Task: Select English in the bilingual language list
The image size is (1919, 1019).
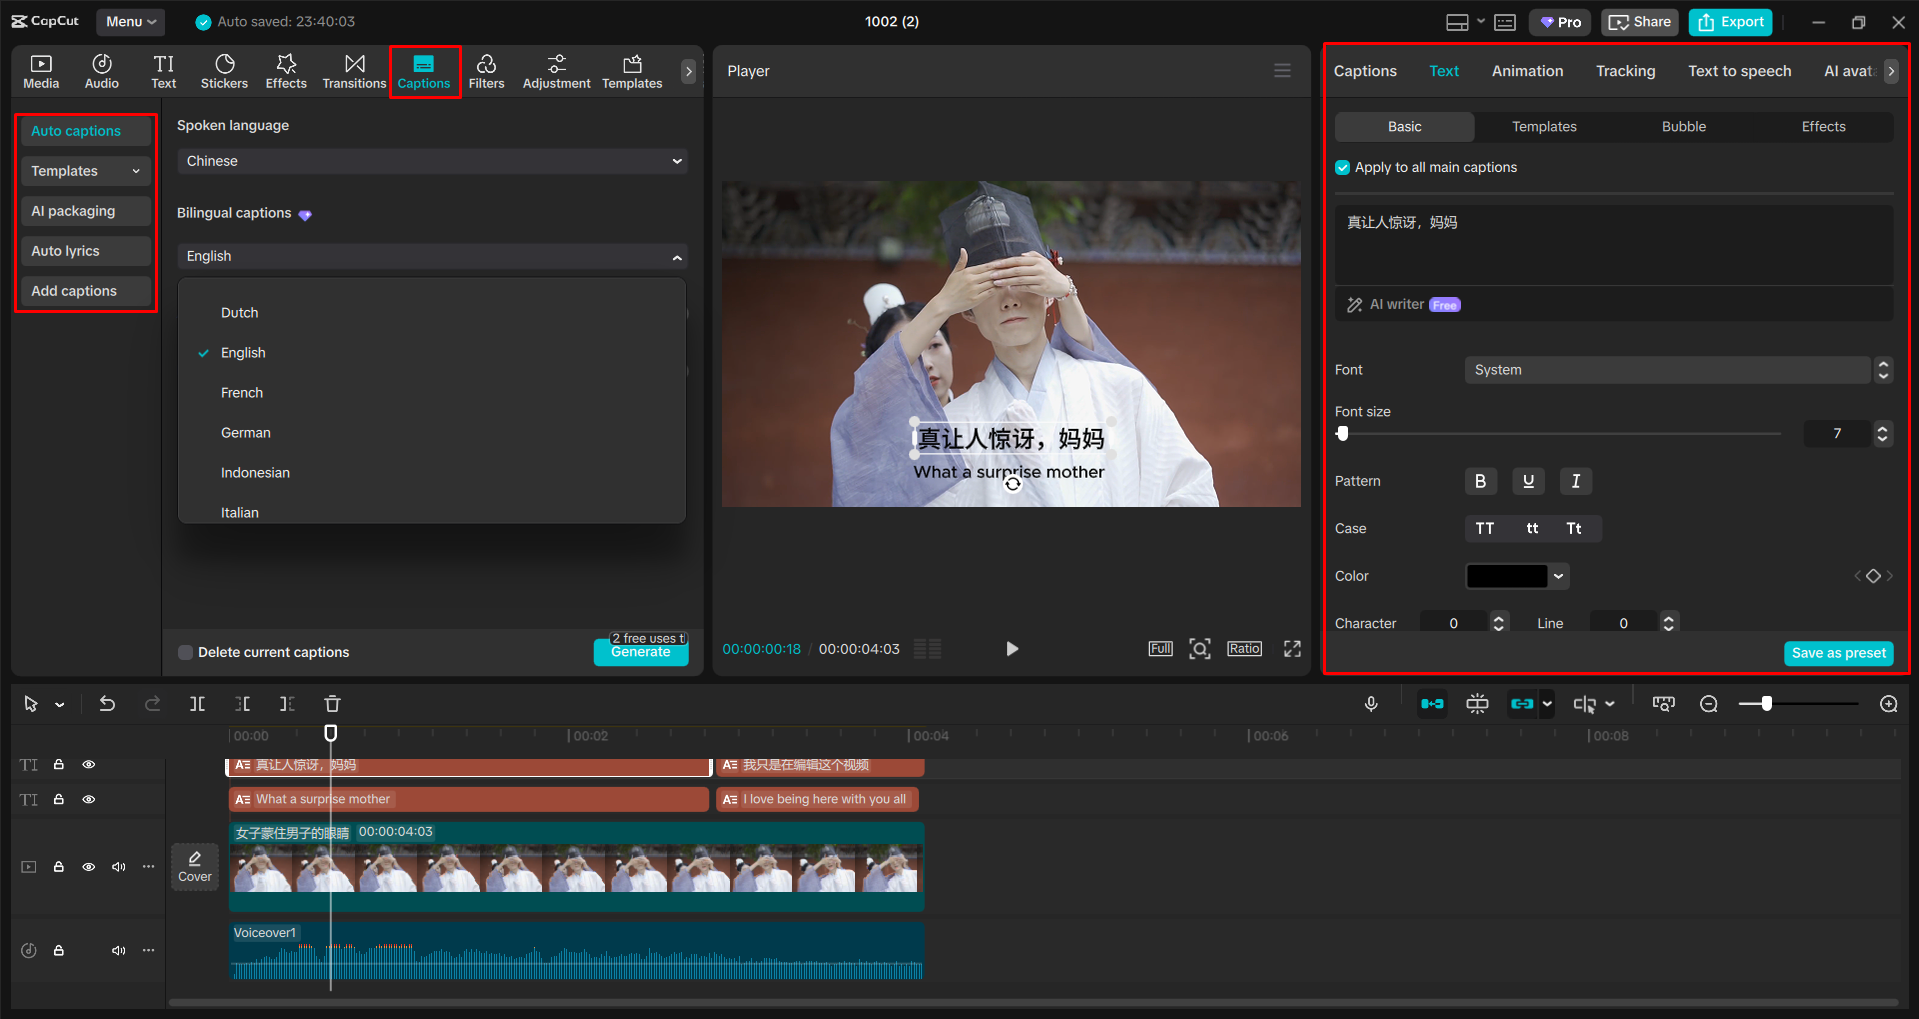Action: 243,352
